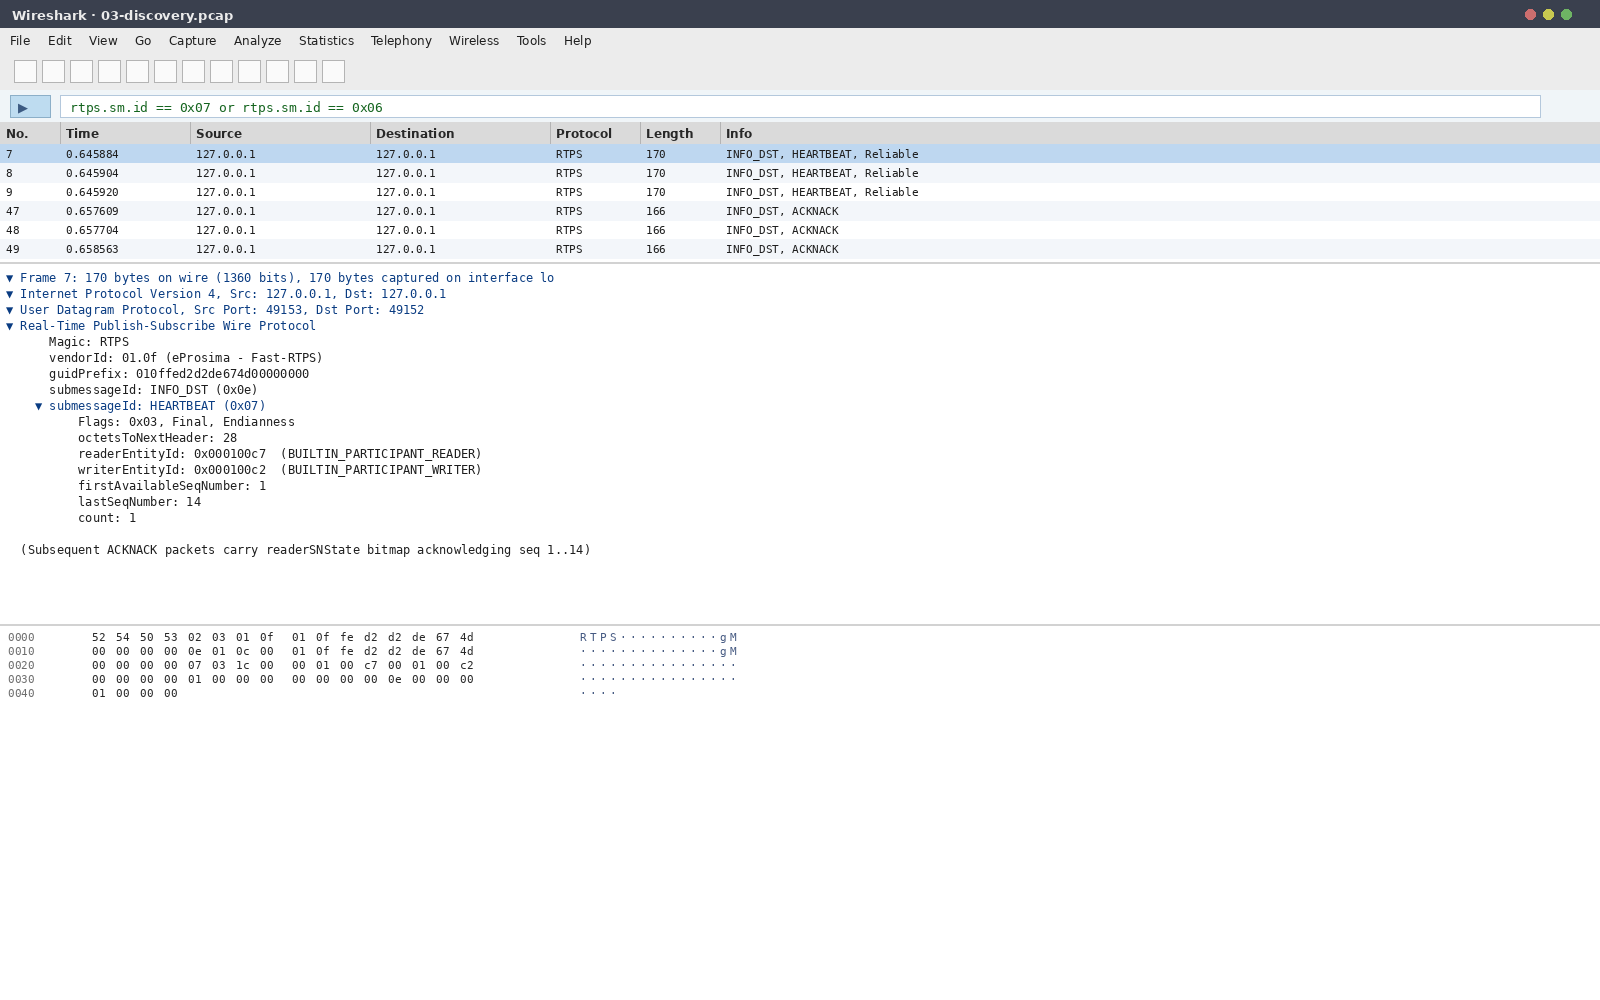Select the lastSeqNumber: 14 field
1600x1000 pixels.
click(x=139, y=502)
